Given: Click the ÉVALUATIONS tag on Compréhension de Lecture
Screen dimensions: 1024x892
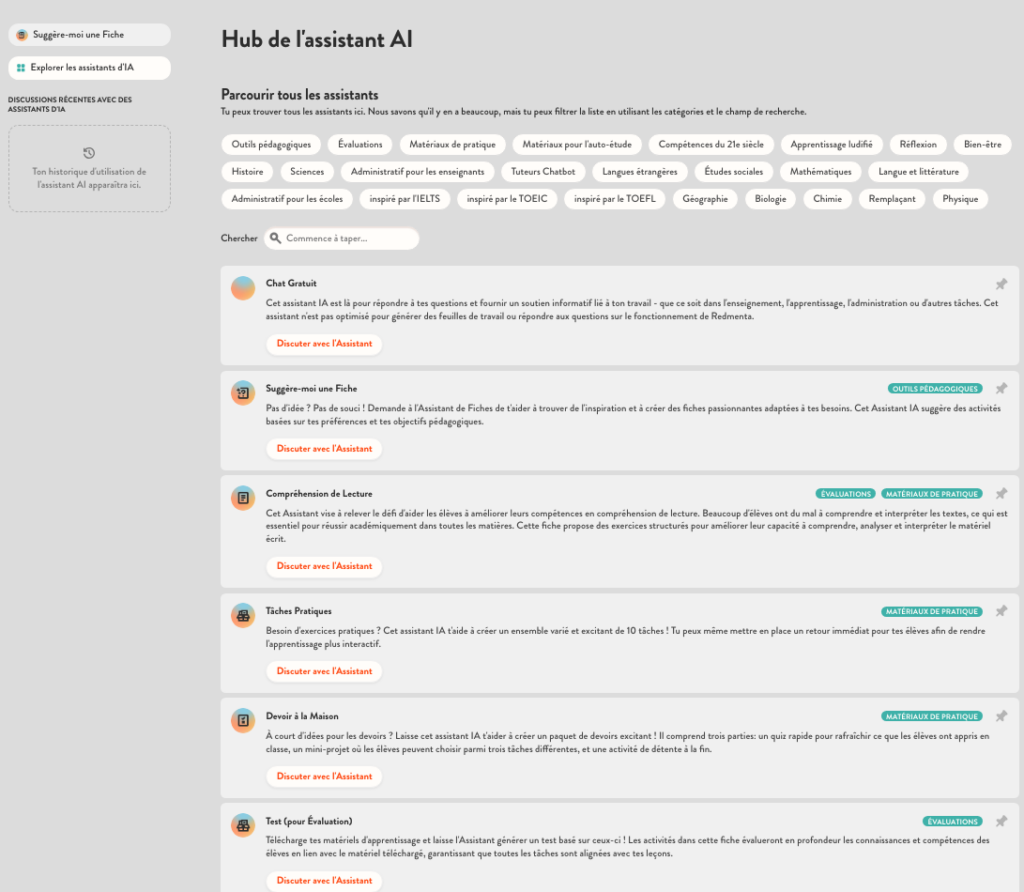Looking at the screenshot, I should (845, 494).
